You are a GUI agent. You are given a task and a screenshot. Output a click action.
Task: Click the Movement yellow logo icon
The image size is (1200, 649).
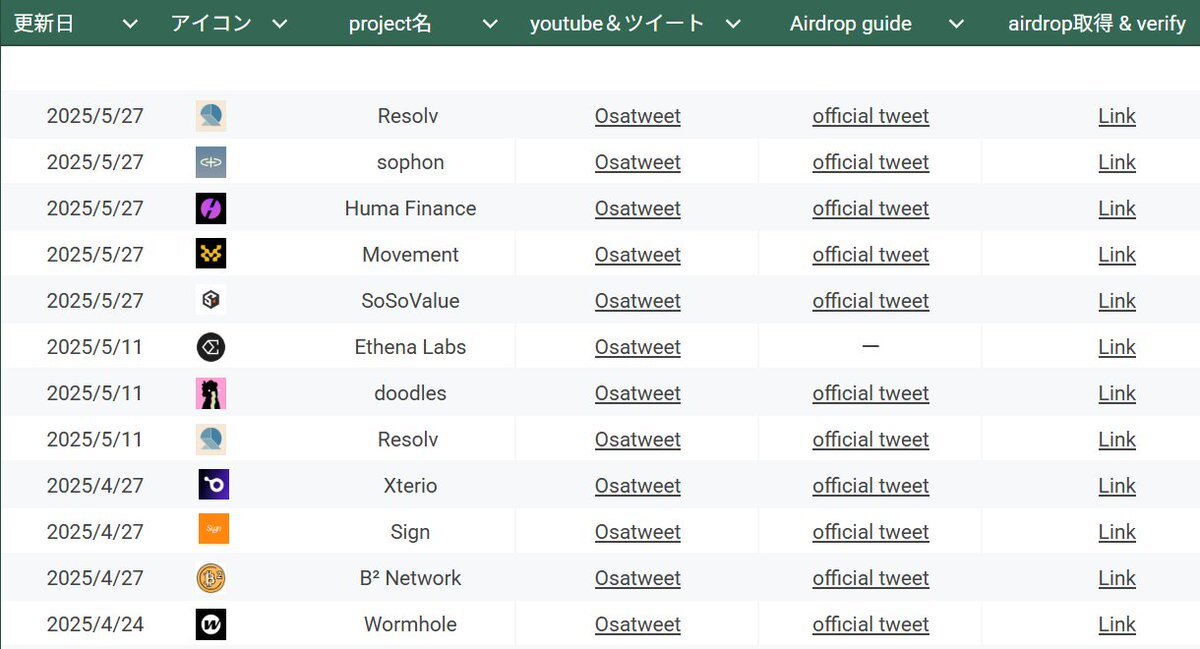click(x=211, y=254)
